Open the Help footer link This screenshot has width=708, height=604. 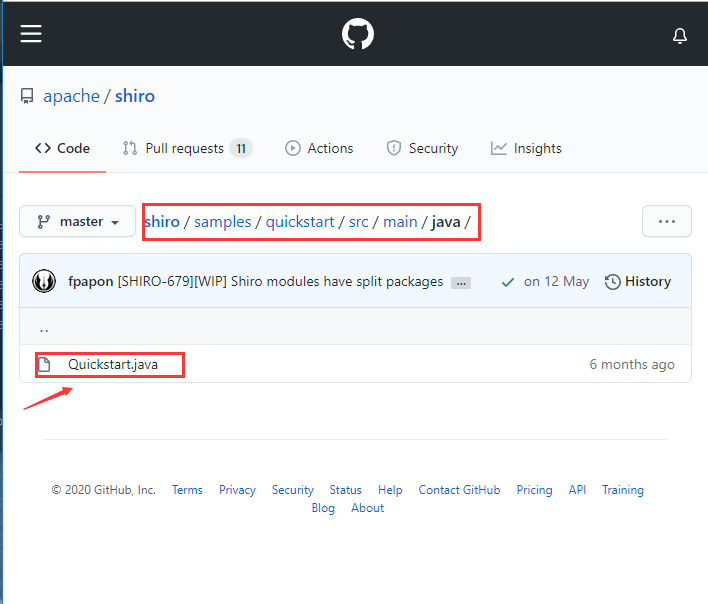click(390, 490)
